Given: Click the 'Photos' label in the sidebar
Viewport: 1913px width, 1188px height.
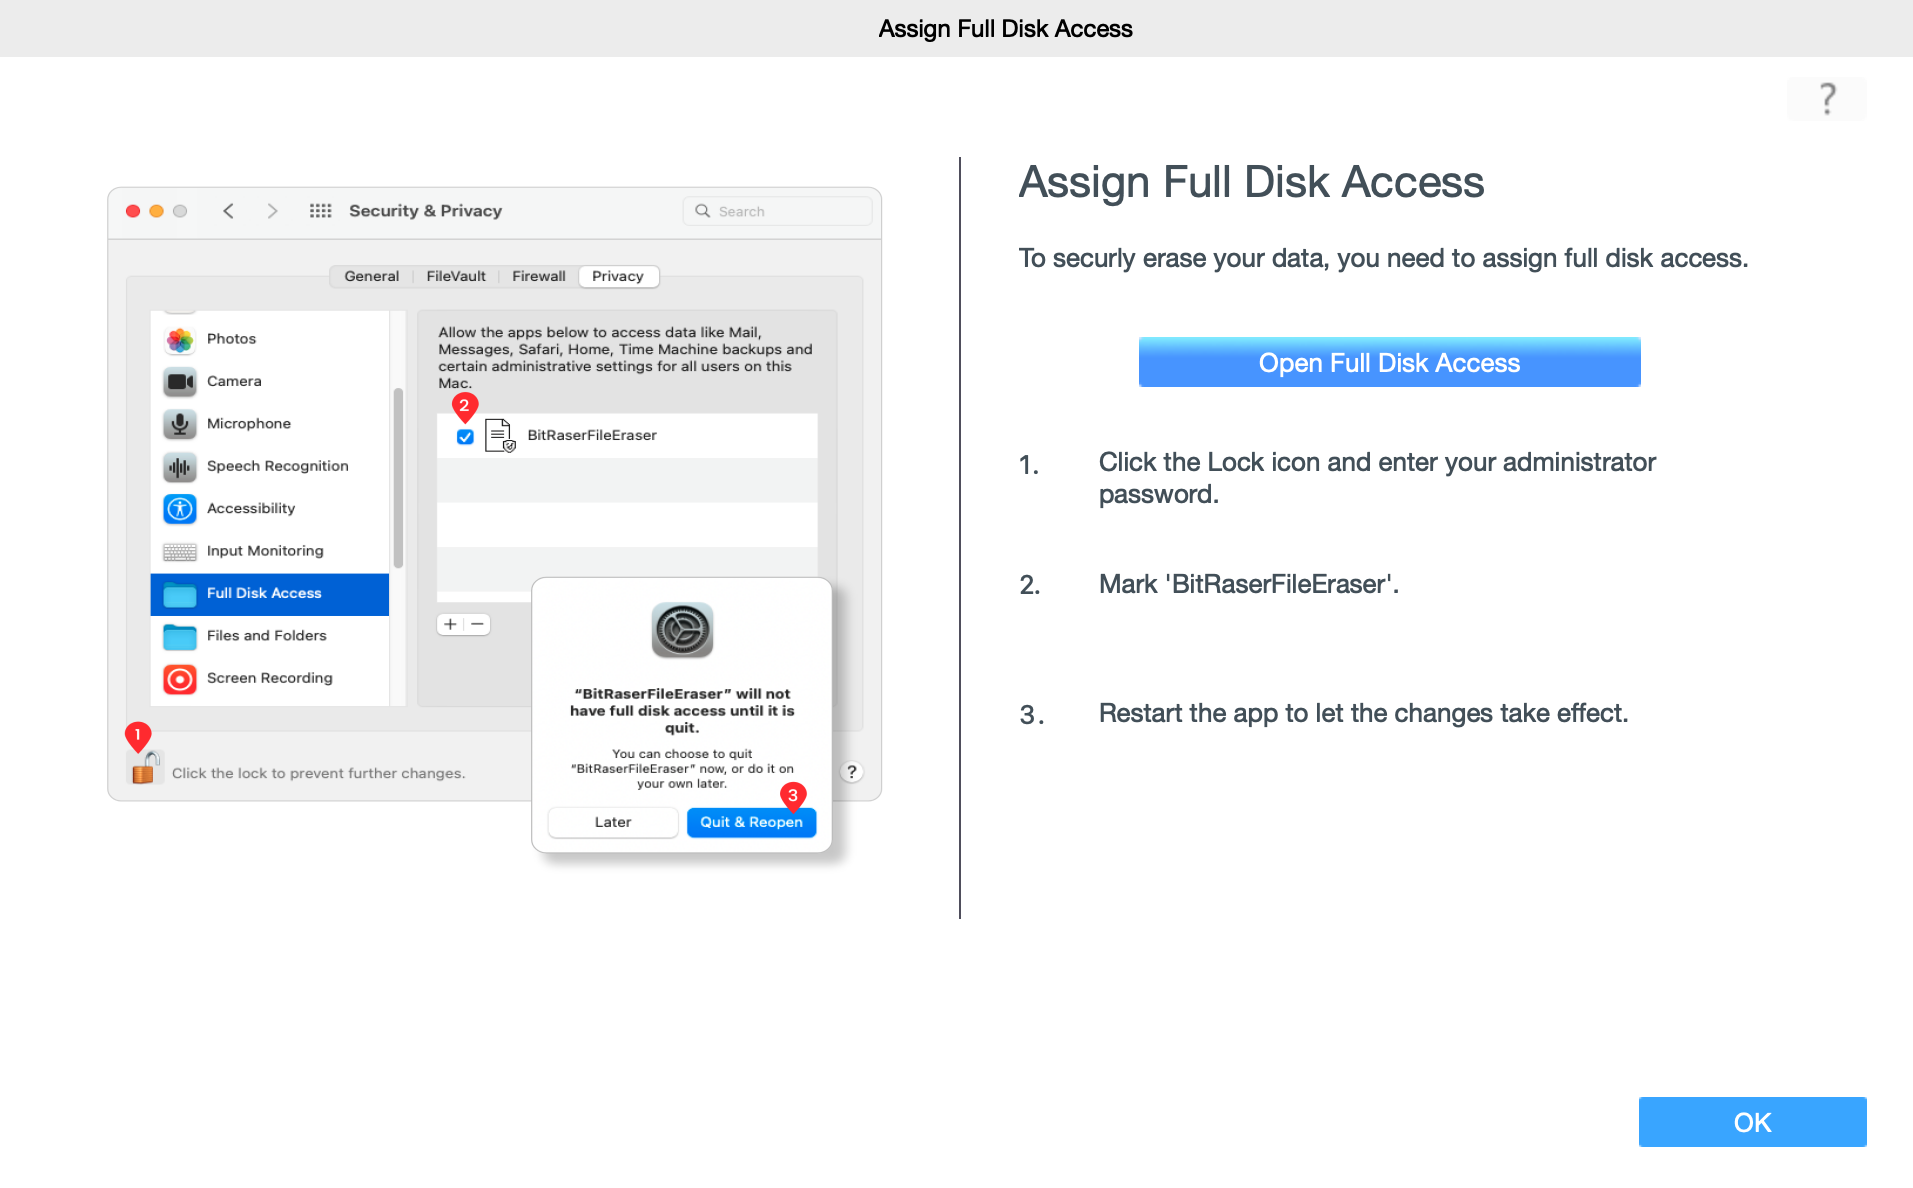Looking at the screenshot, I should tap(231, 339).
